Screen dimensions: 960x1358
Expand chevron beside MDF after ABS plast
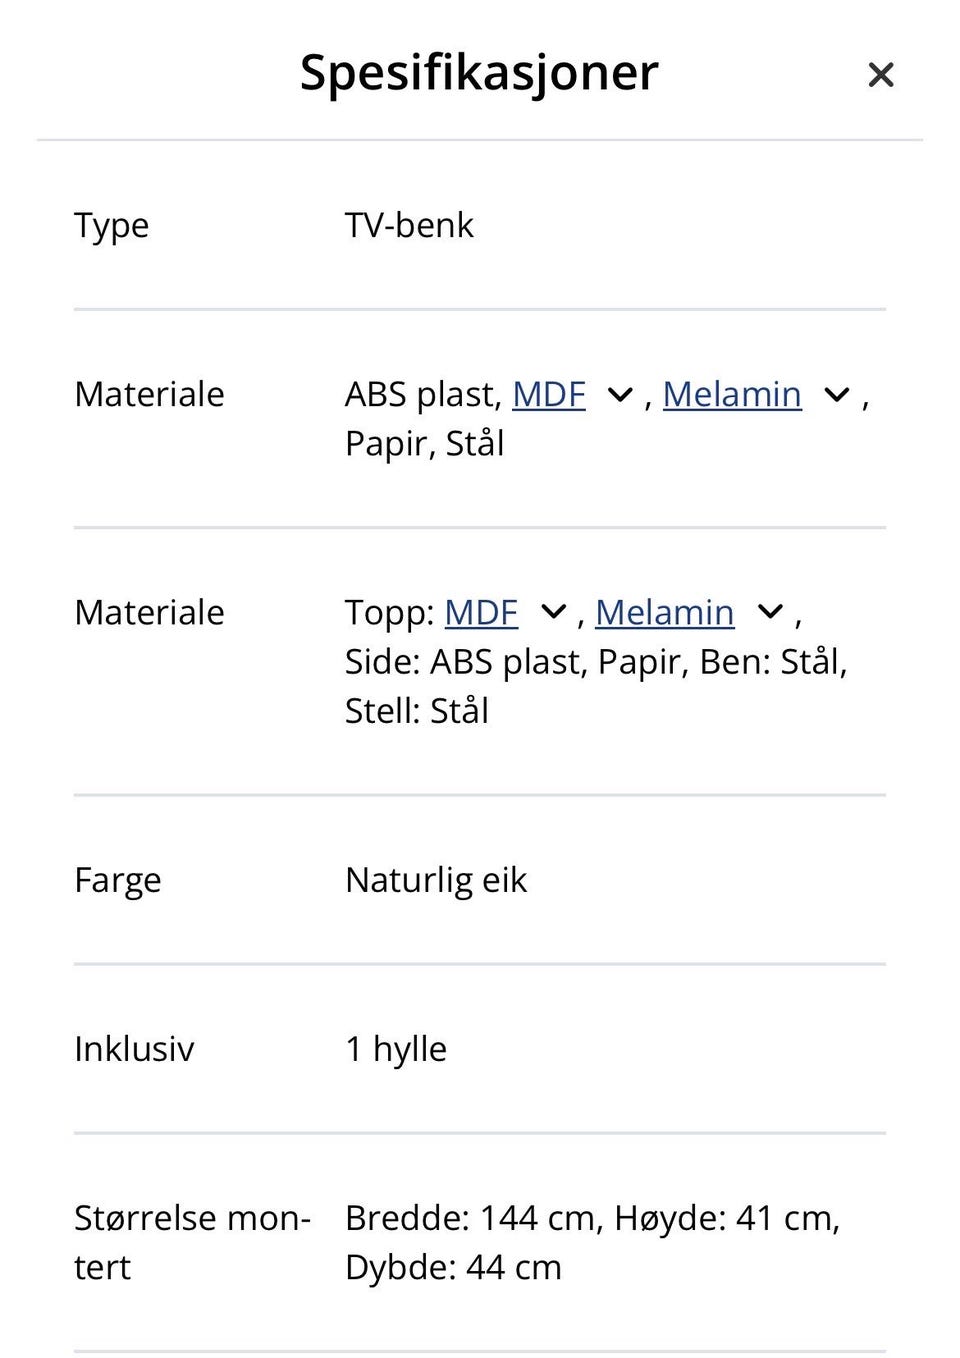pos(620,395)
